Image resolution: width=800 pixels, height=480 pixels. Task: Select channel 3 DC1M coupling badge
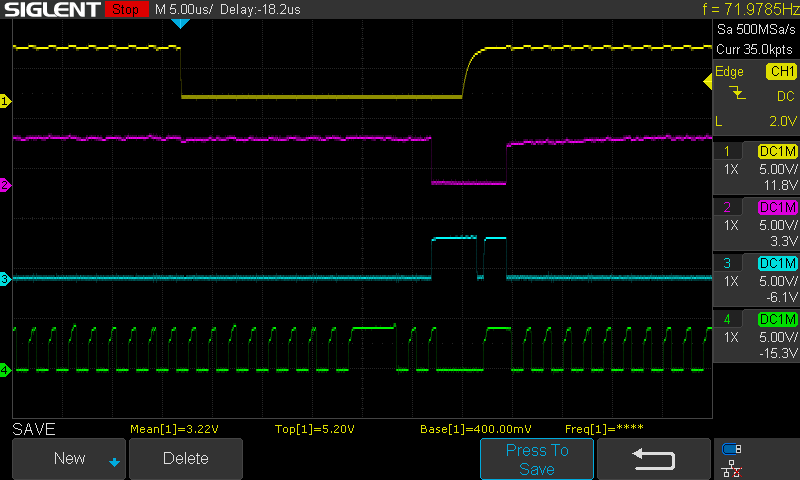click(x=778, y=263)
